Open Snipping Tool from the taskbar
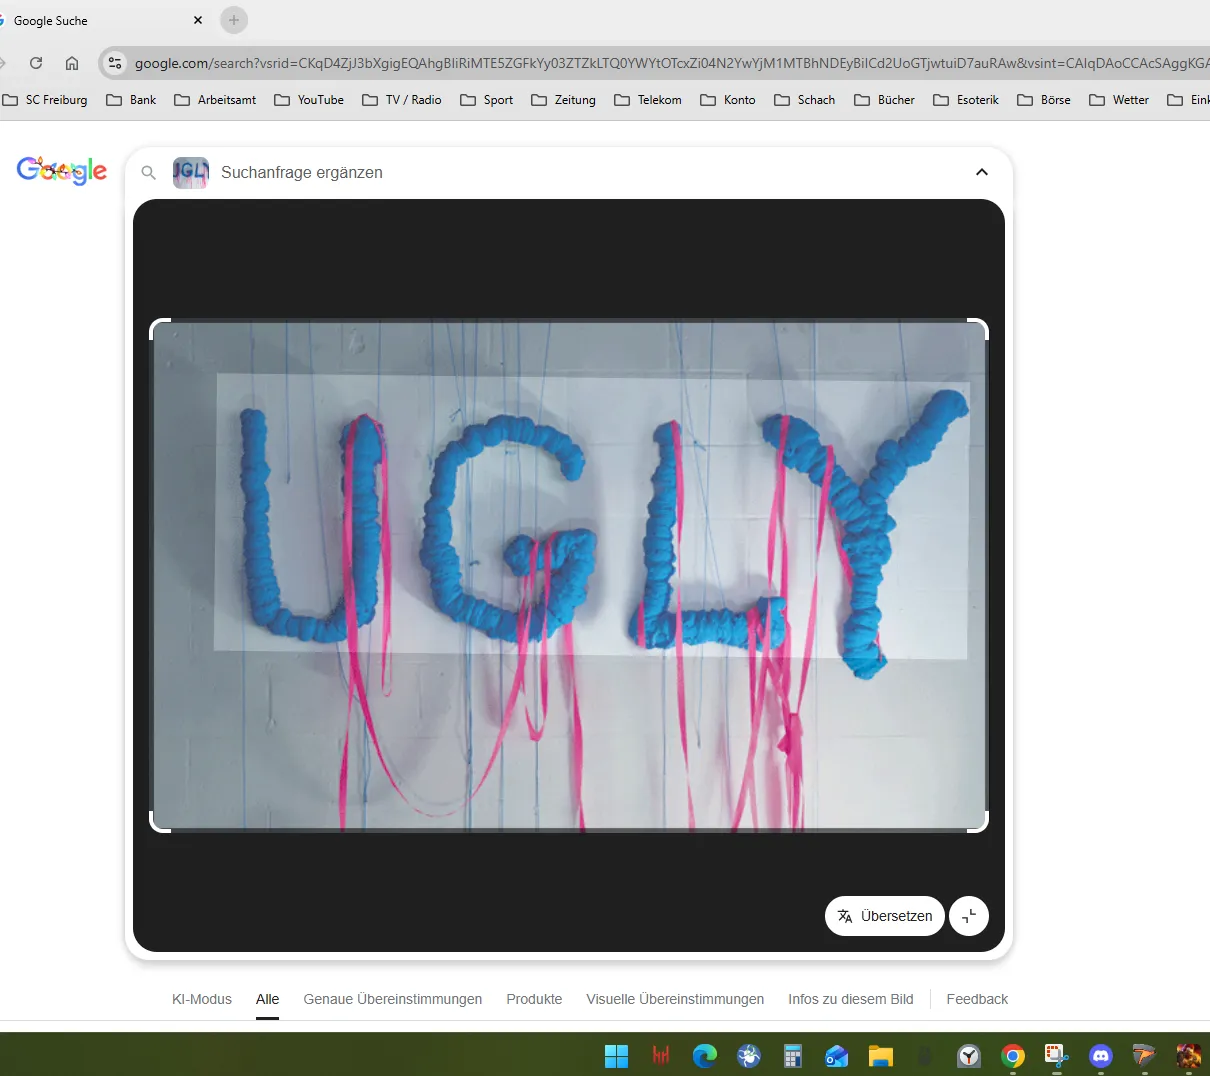 (1055, 1056)
